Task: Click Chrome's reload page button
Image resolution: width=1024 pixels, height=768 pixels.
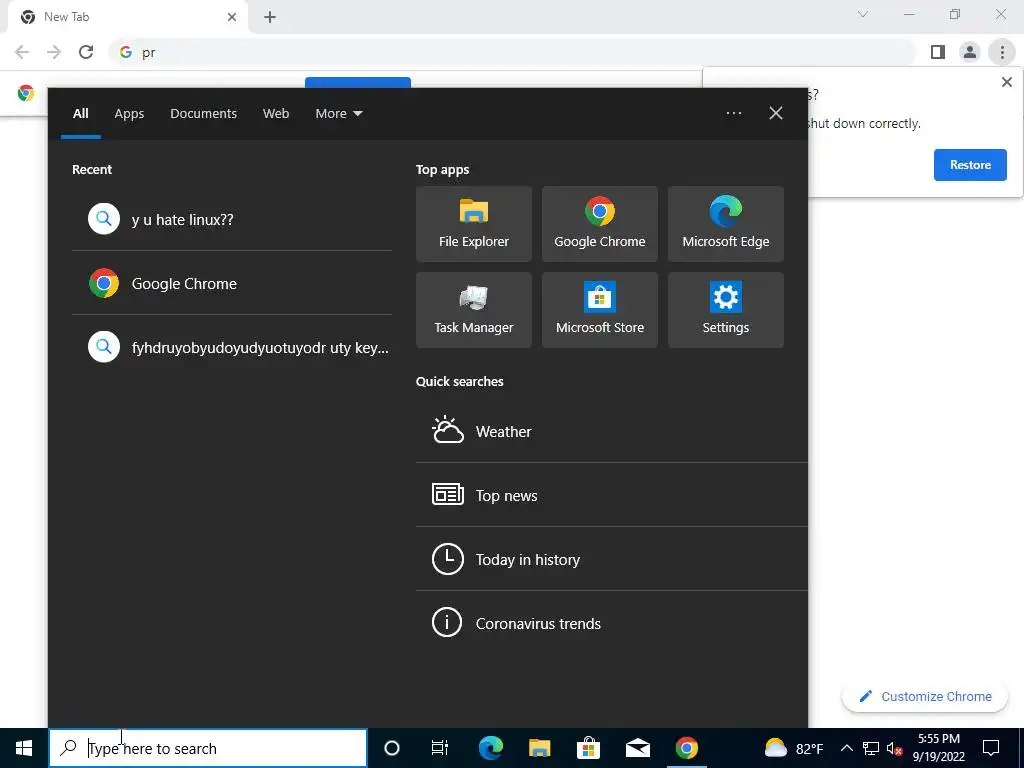Action: pyautogui.click(x=86, y=52)
